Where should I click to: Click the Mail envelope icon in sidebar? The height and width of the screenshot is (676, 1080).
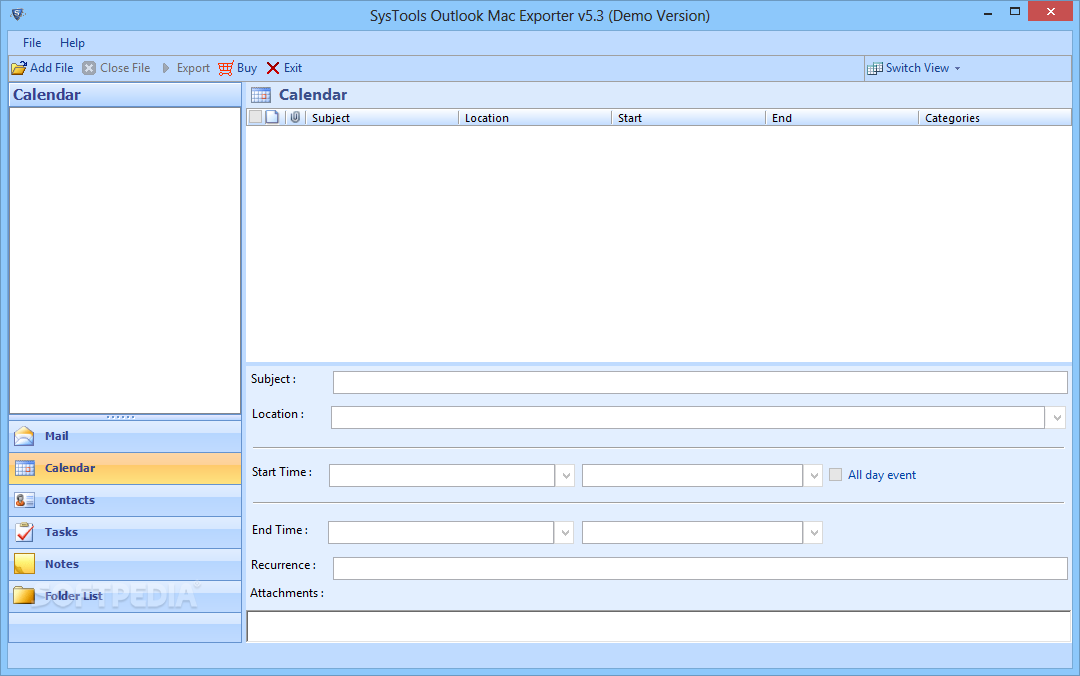(x=24, y=436)
